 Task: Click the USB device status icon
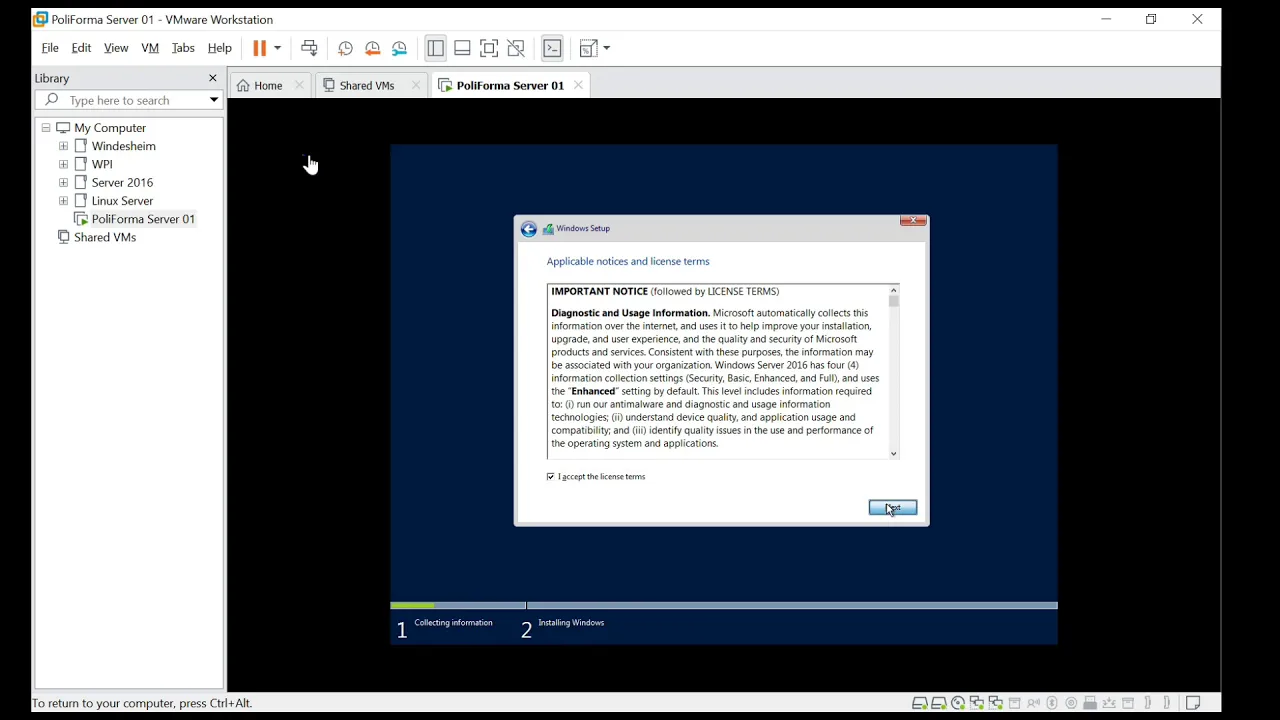pyautogui.click(x=1090, y=703)
